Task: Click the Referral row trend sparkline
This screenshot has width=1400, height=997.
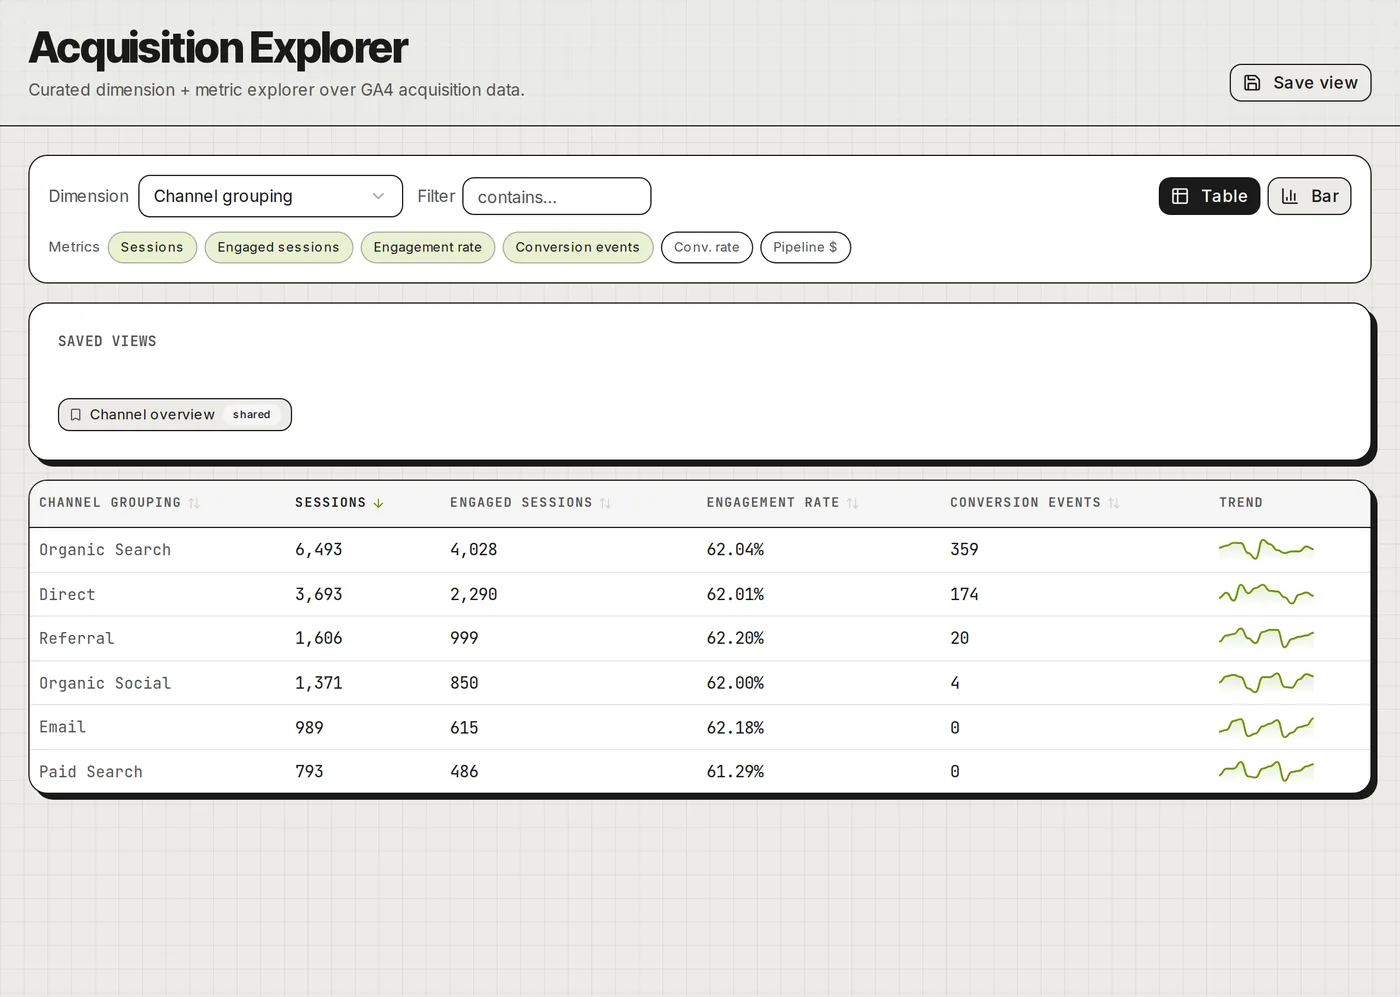Action: pos(1266,638)
